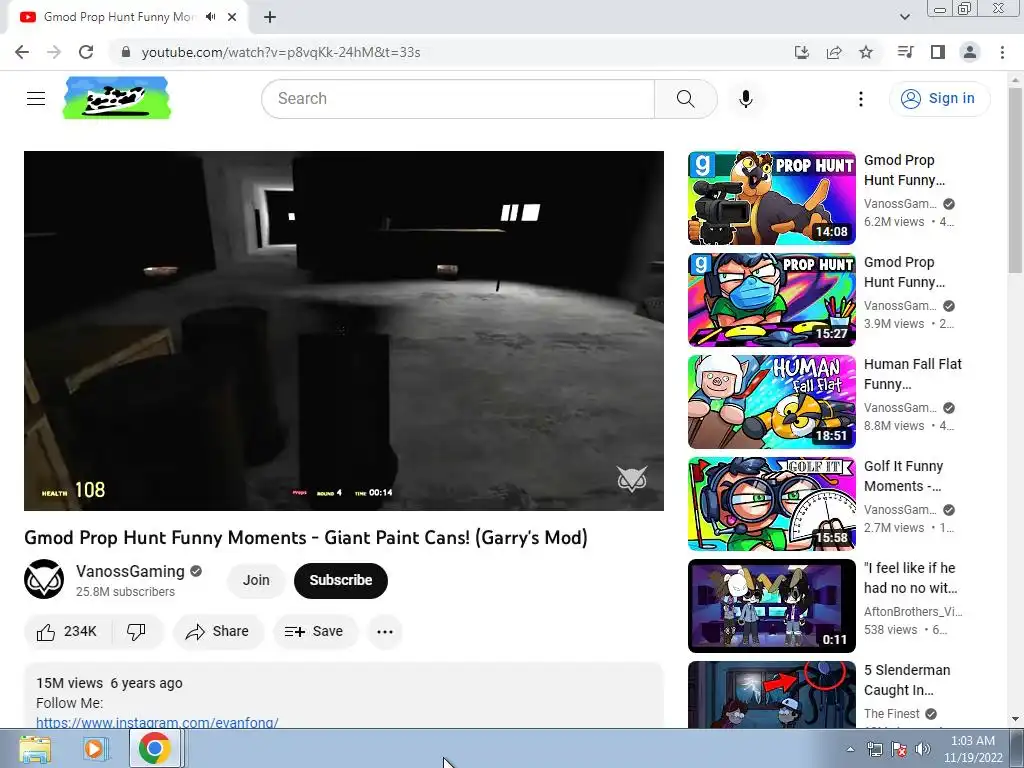Open the Golf It Funny Moments title
The width and height of the screenshot is (1024, 768).
coord(903,475)
